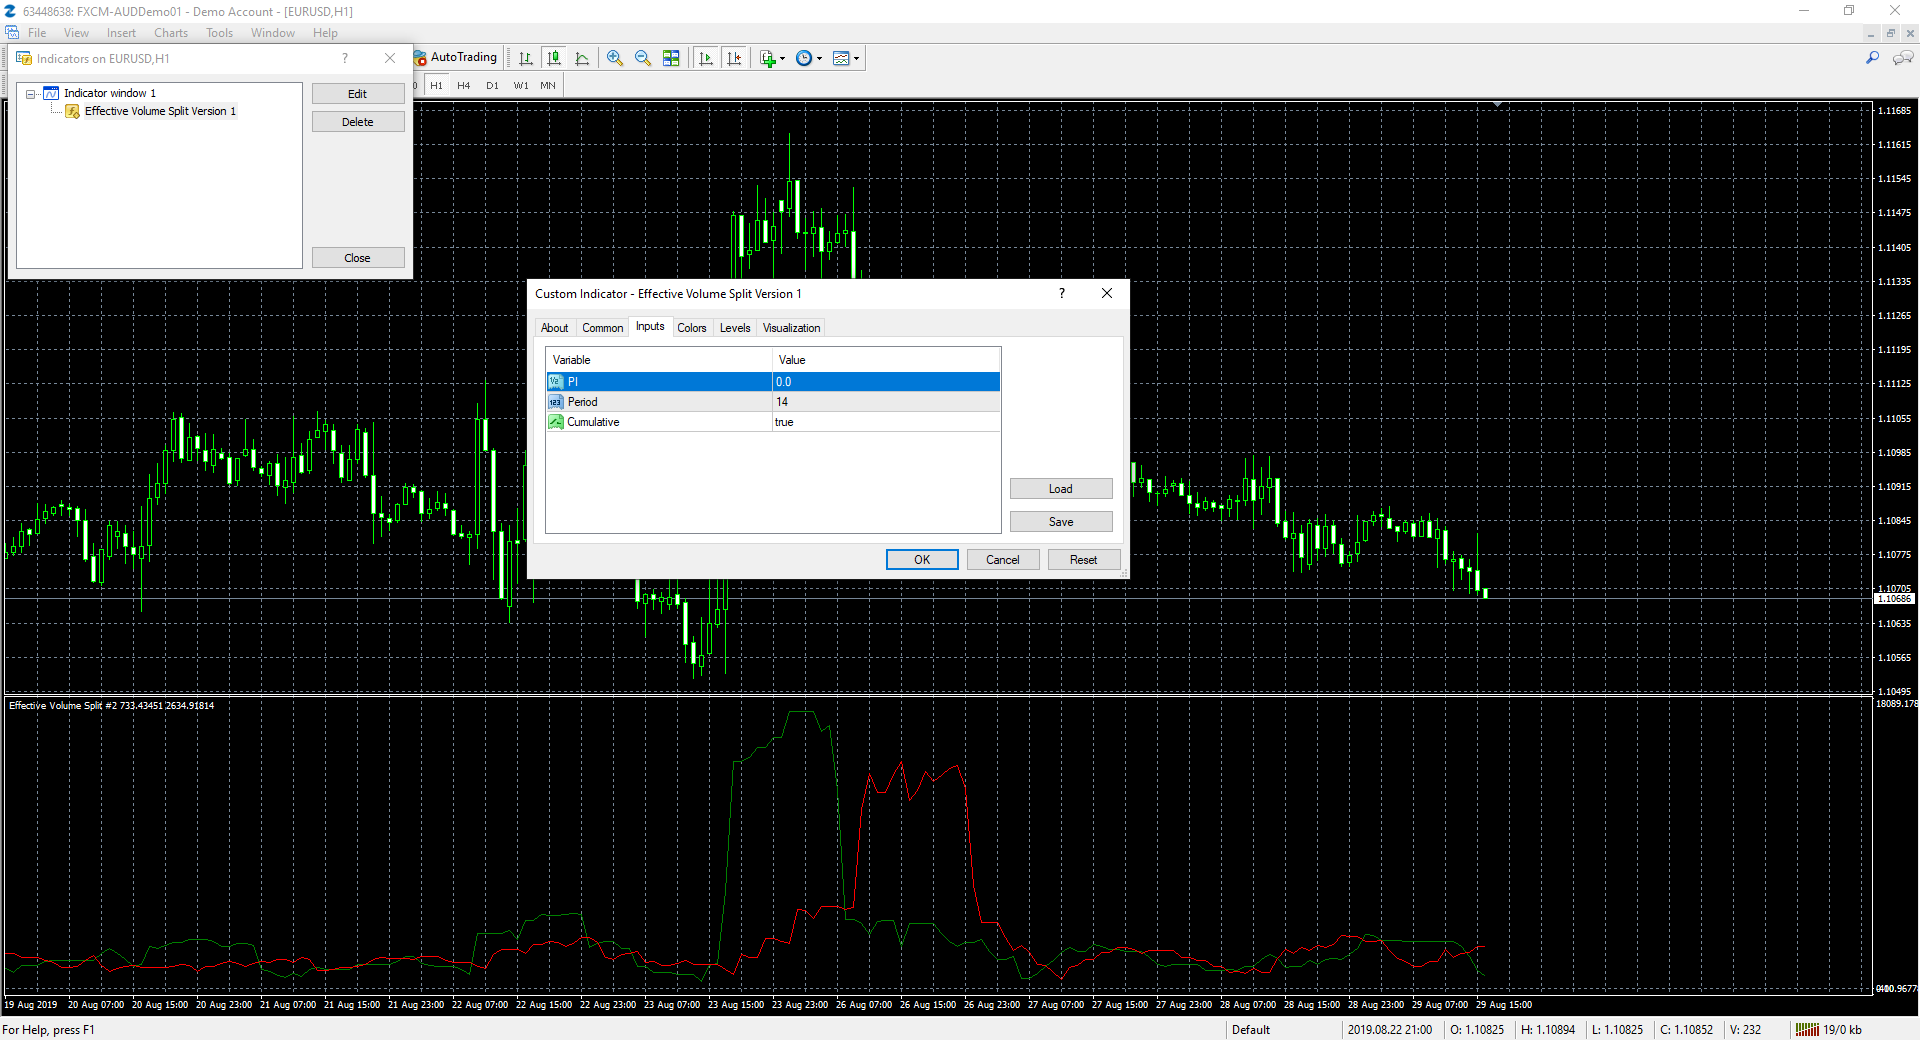Toggle chart shift button
The image size is (1920, 1040).
click(x=734, y=58)
